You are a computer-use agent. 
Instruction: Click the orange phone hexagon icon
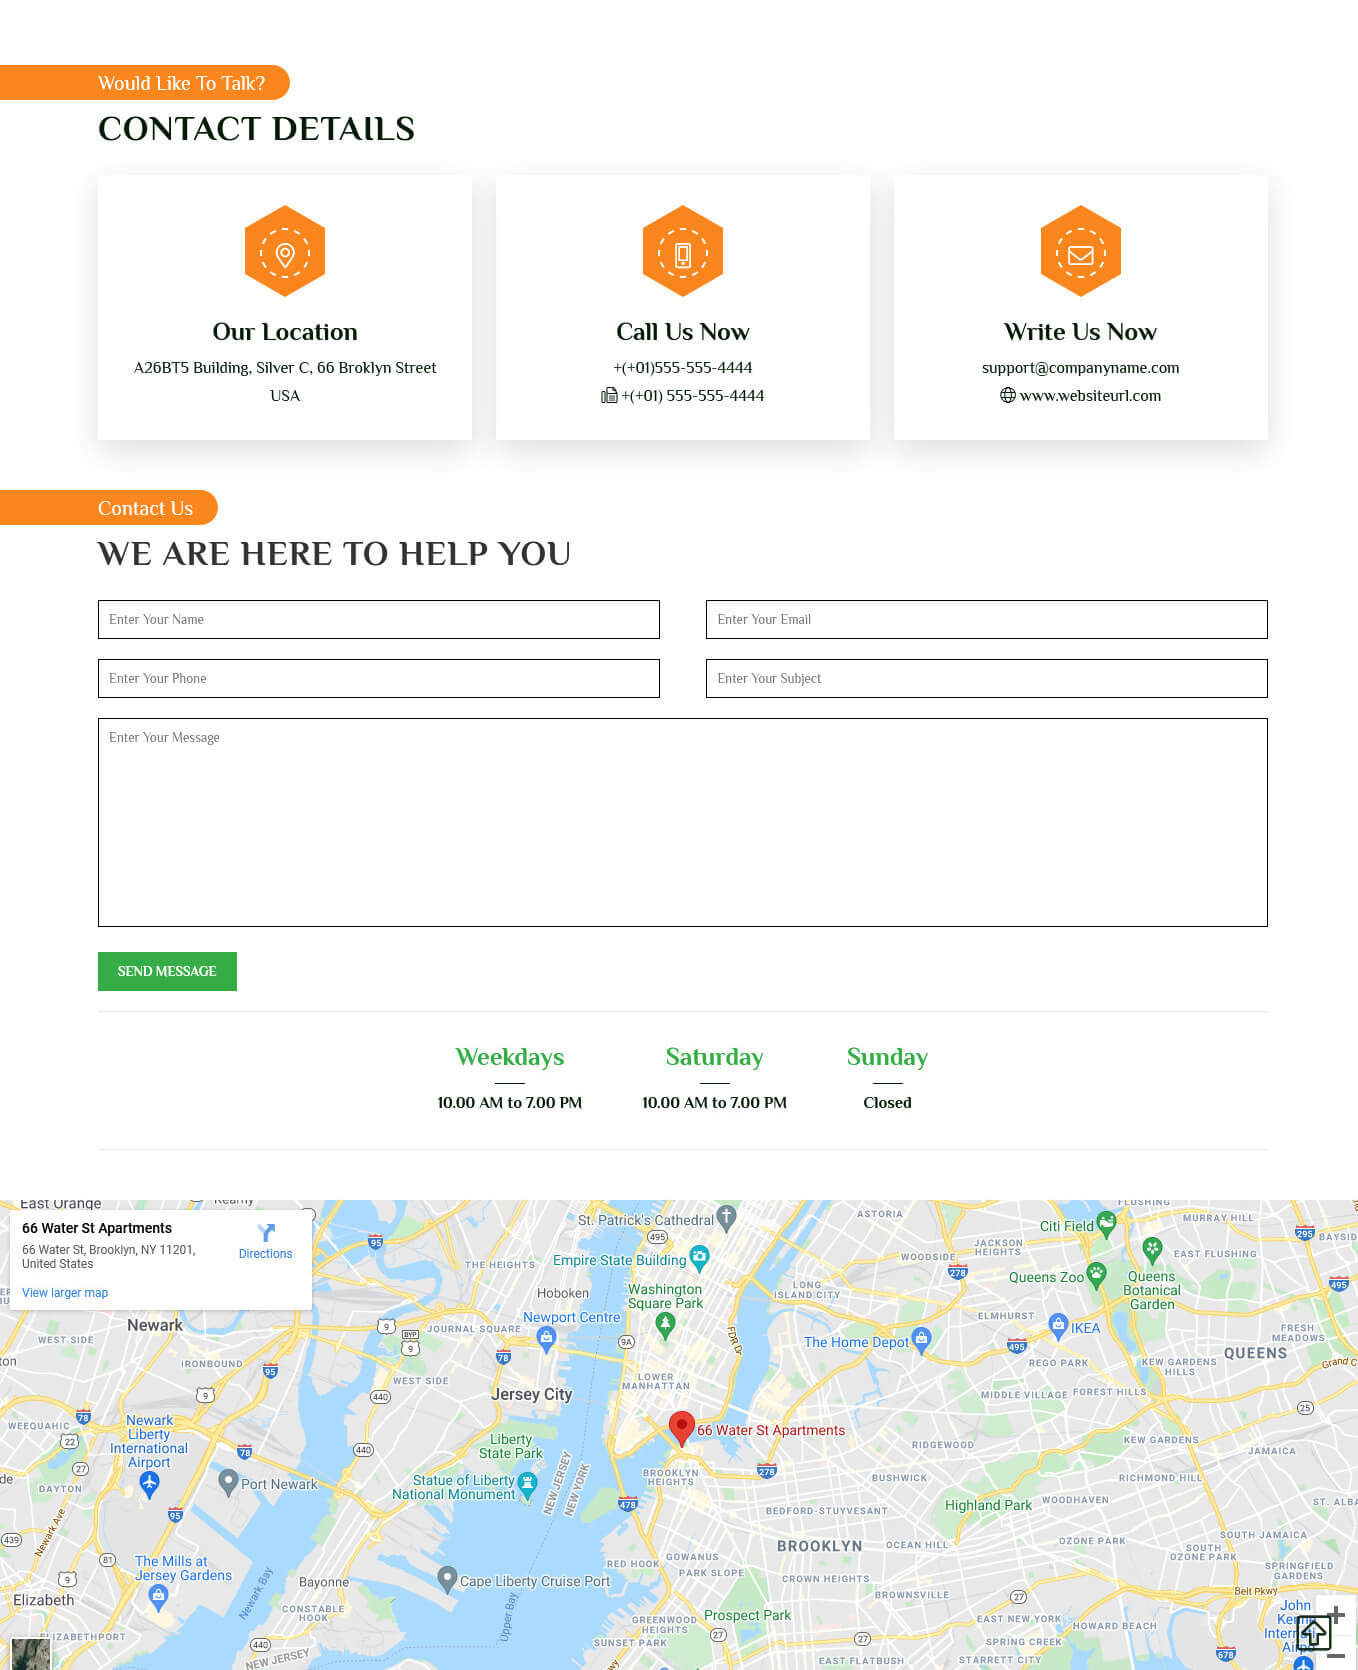pos(683,251)
